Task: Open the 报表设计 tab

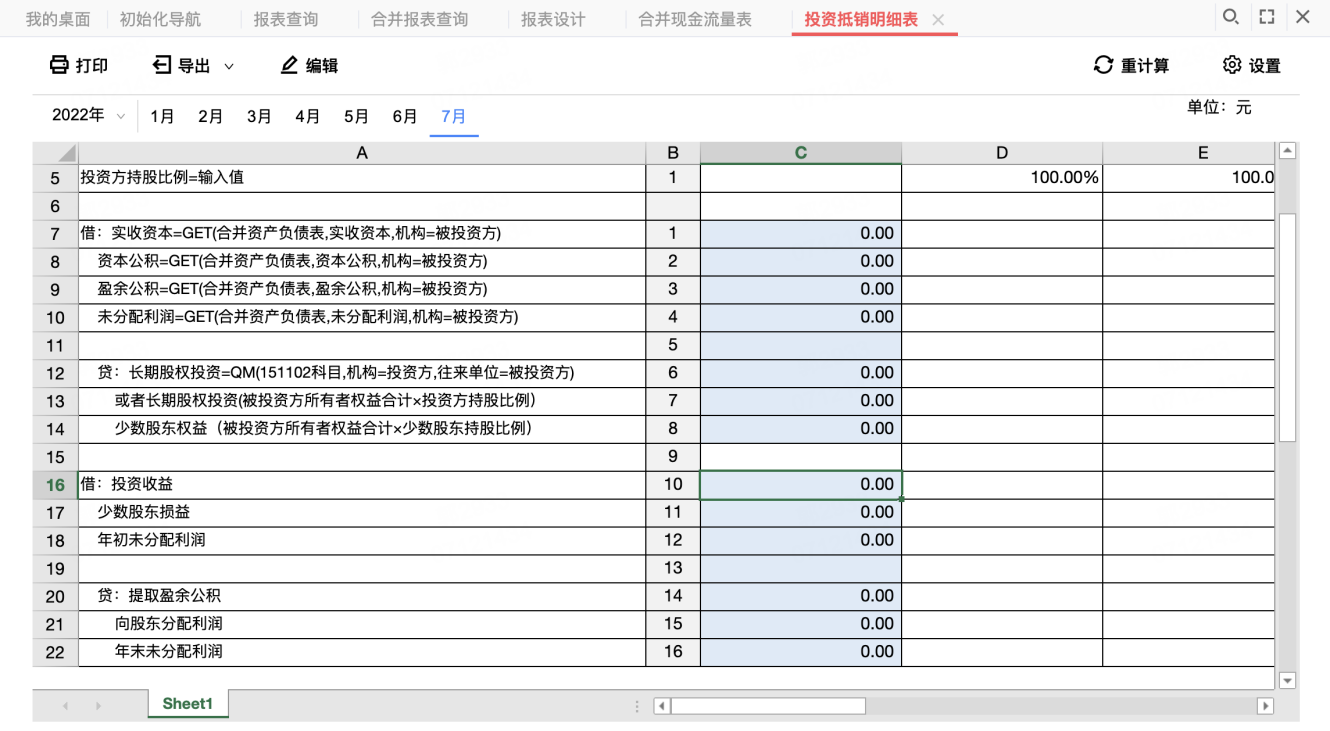Action: point(553,19)
